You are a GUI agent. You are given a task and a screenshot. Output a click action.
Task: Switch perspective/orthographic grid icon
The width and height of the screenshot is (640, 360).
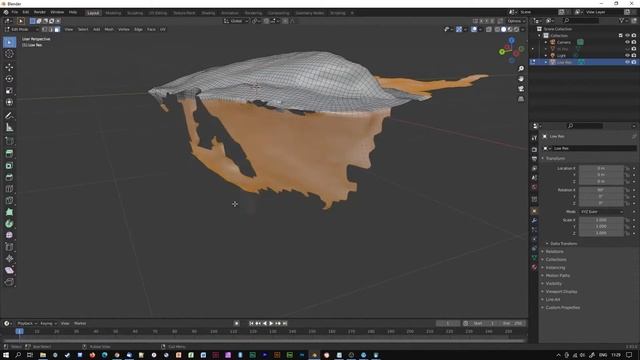click(521, 99)
